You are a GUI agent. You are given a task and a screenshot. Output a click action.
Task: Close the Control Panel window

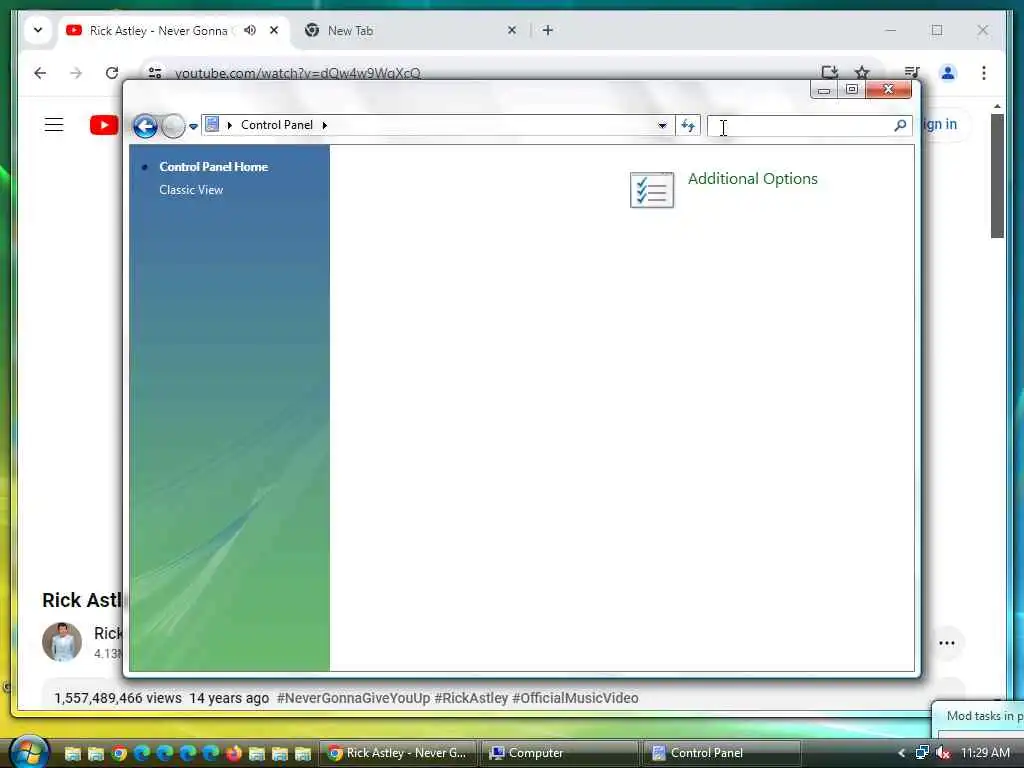click(x=888, y=89)
